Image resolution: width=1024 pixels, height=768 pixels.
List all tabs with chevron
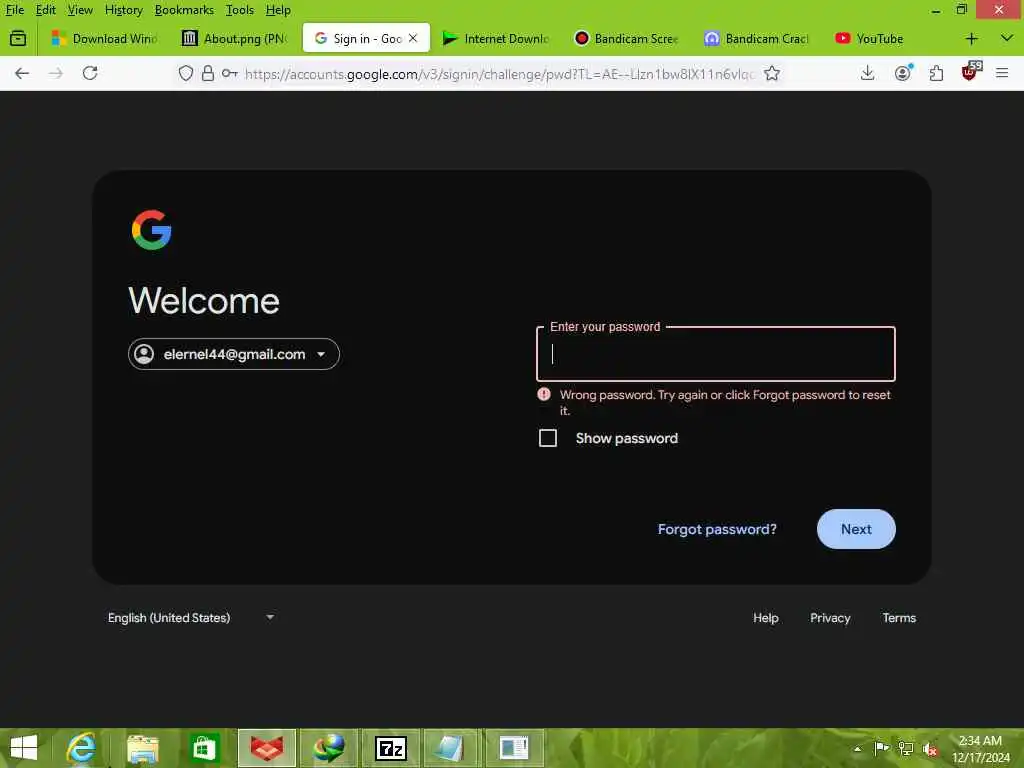(x=1006, y=39)
